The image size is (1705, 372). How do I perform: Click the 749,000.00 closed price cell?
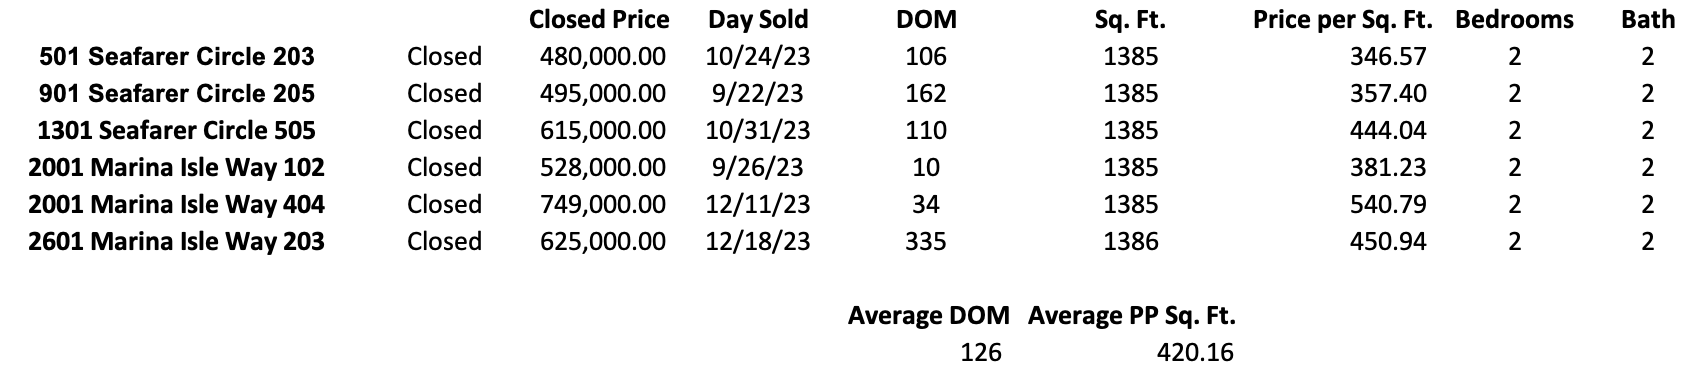point(603,205)
